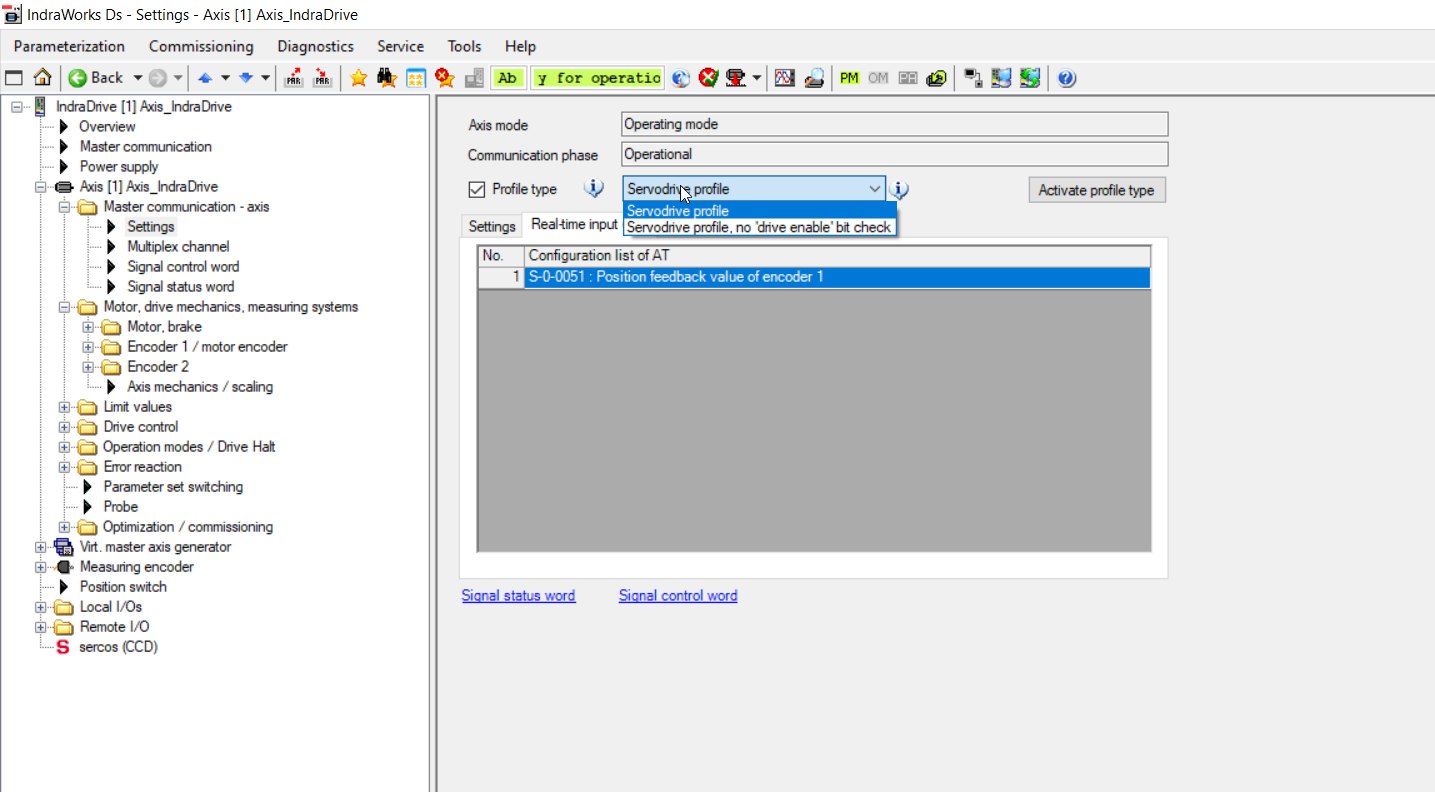Open the Signal control word link
The width and height of the screenshot is (1435, 792).
pyautogui.click(x=677, y=596)
